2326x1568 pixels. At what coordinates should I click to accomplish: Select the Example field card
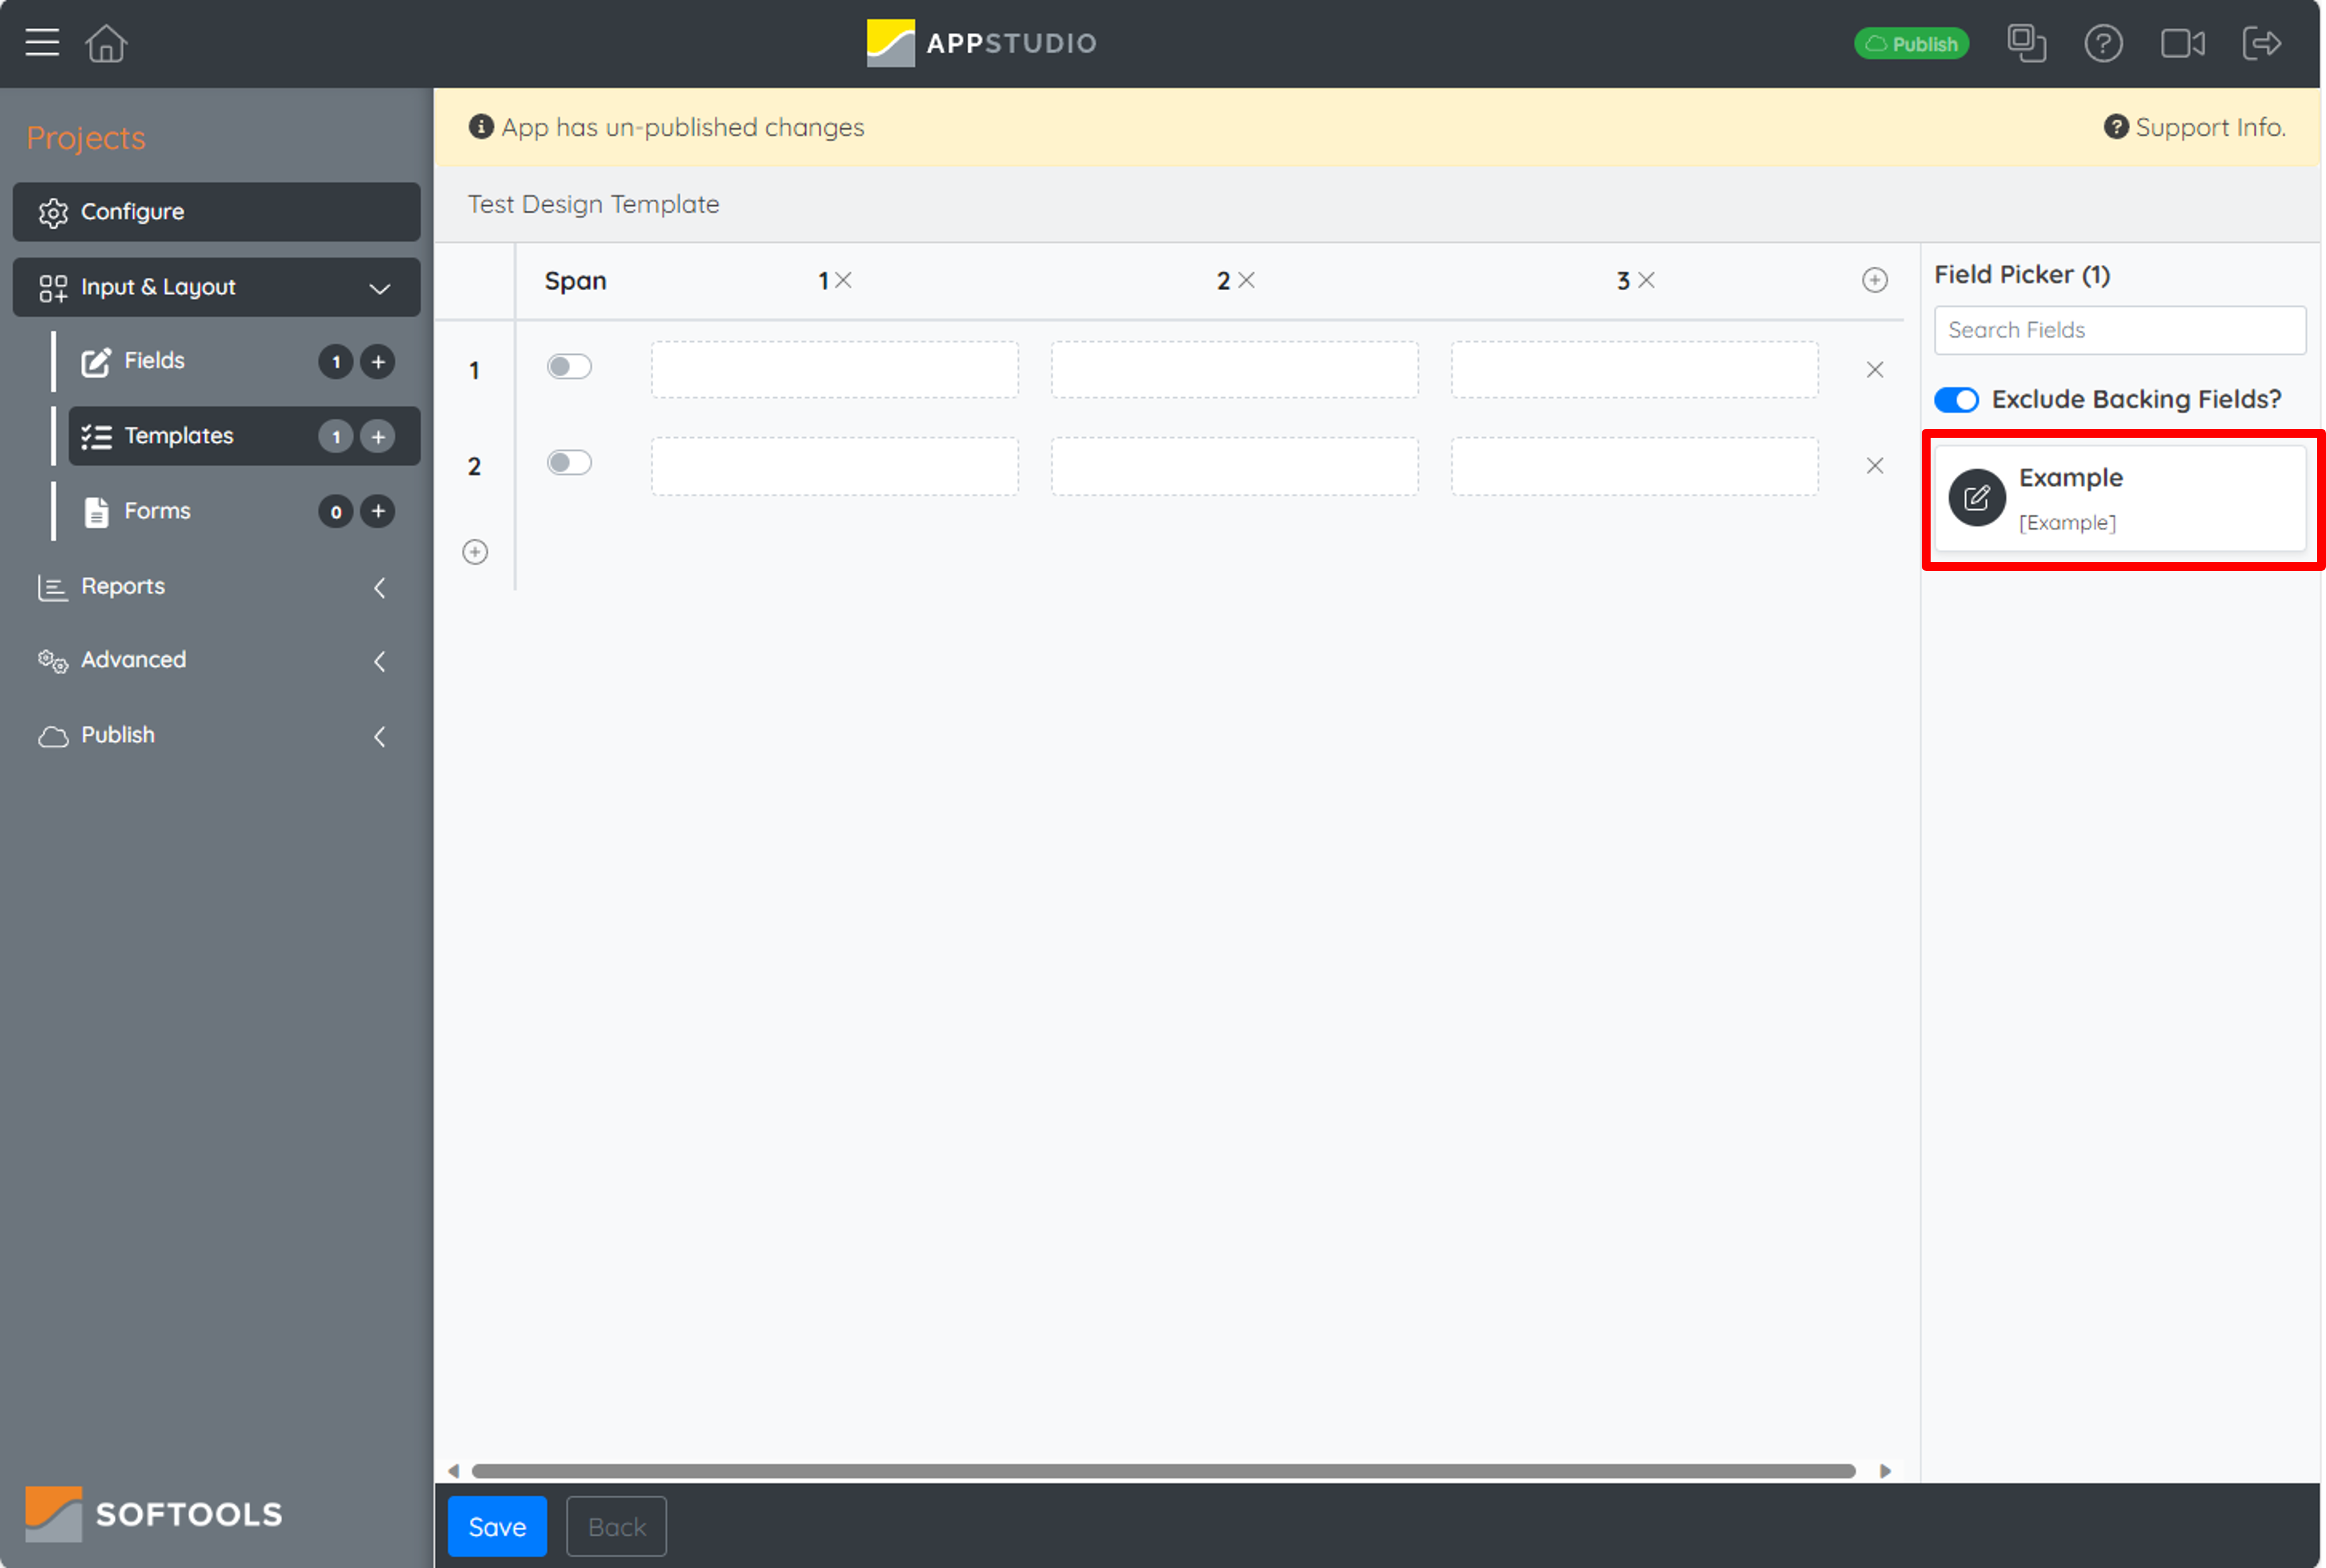(x=2119, y=498)
